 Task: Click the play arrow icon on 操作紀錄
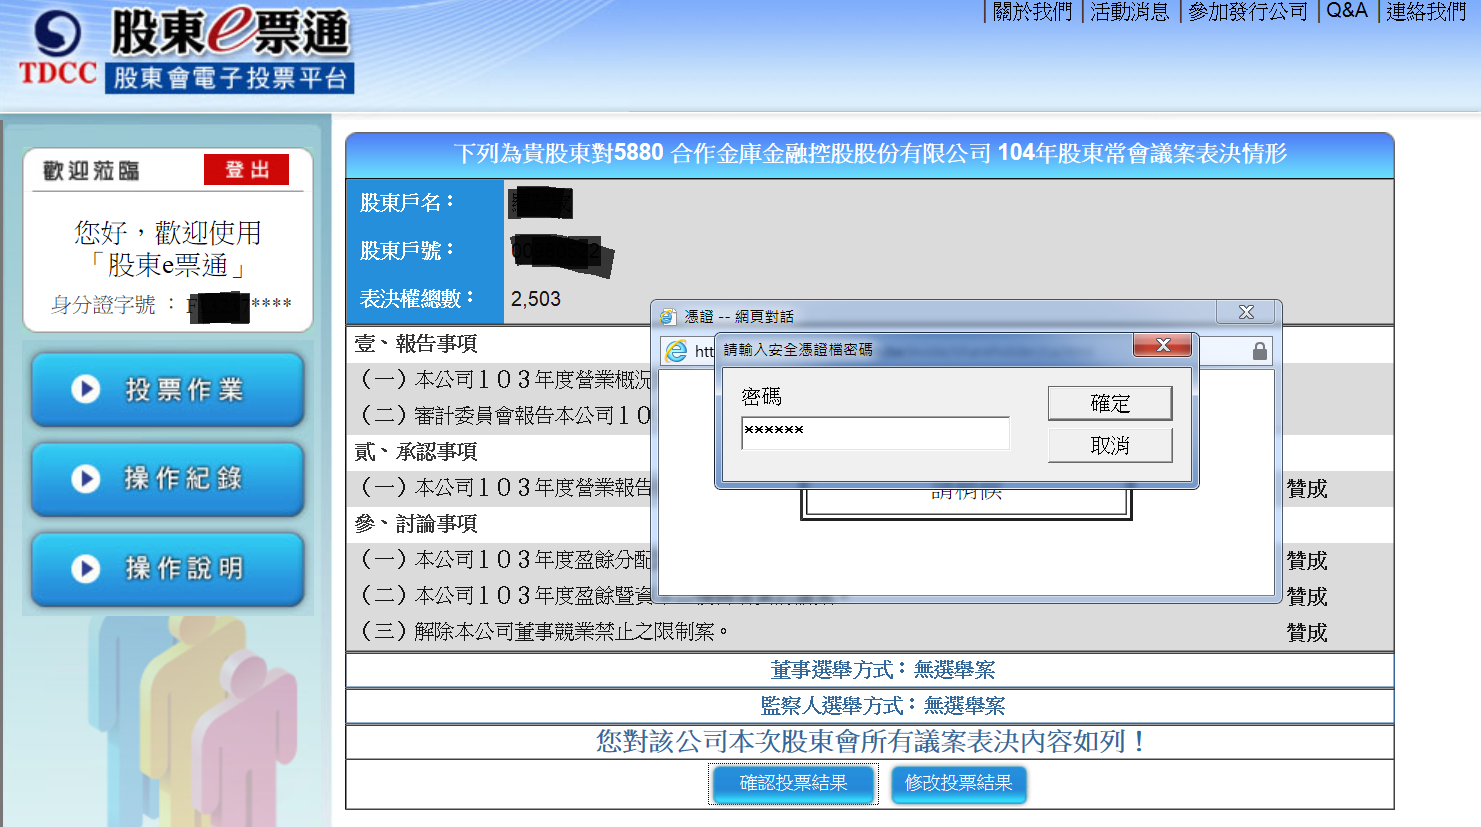coord(86,479)
